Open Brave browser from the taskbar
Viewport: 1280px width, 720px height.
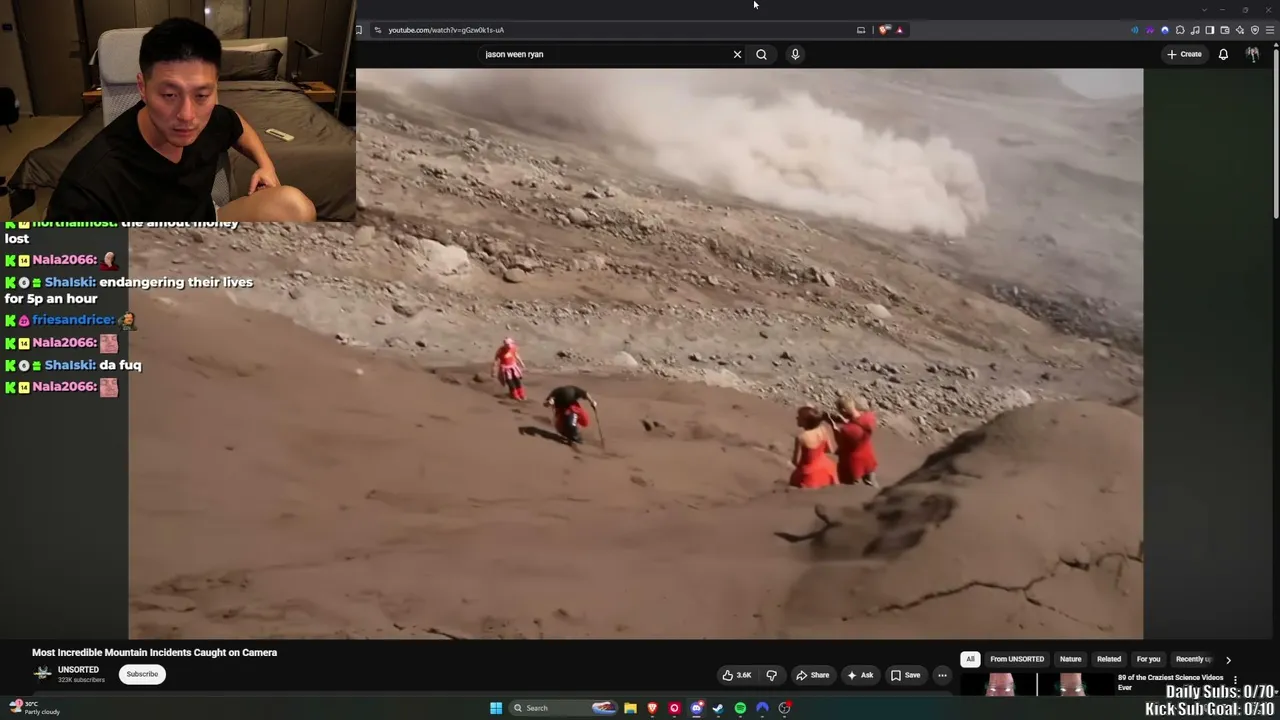click(x=652, y=708)
